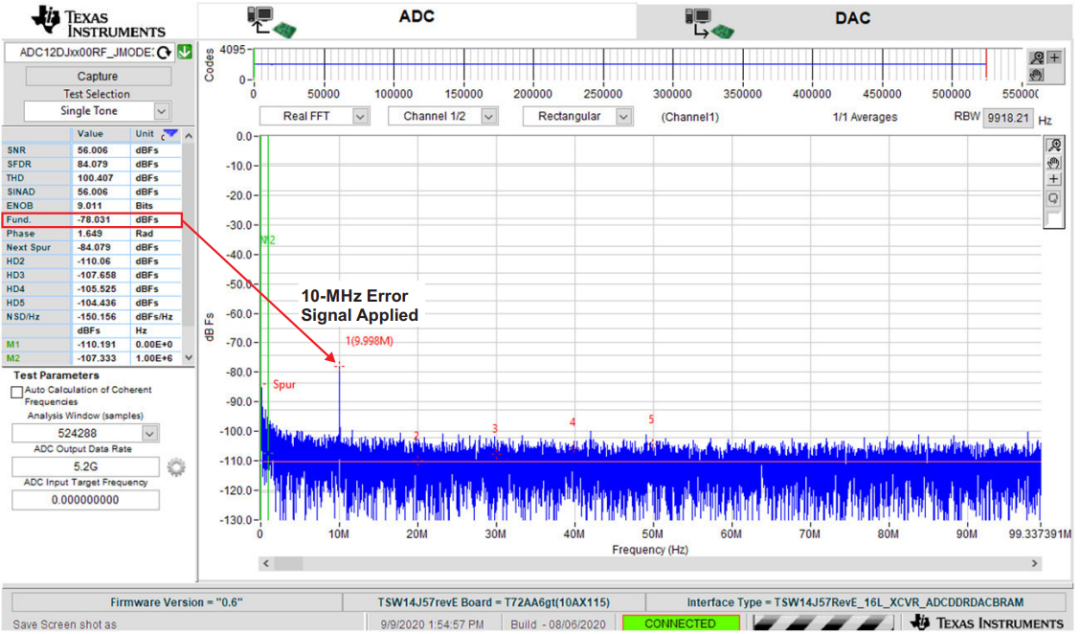
Task: Click the Capture button
Action: pyautogui.click(x=98, y=76)
